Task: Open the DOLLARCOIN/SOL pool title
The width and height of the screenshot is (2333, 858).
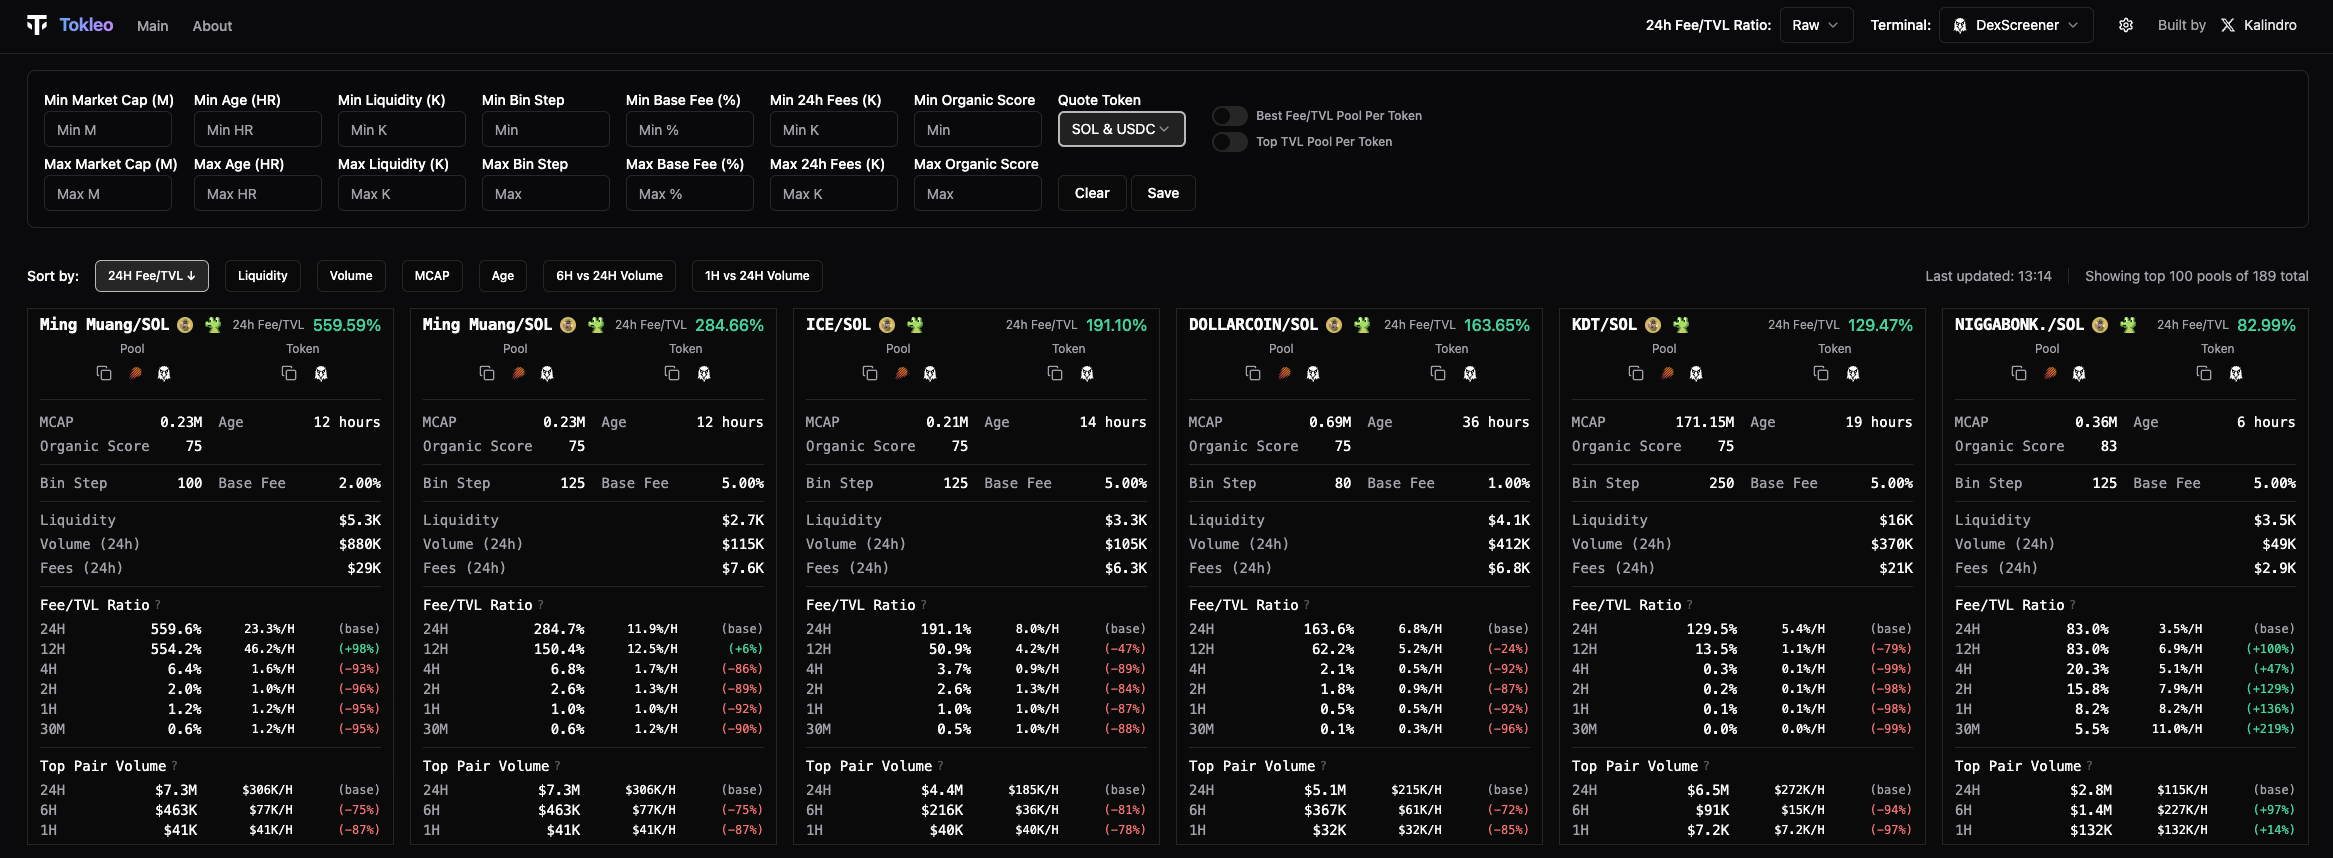Action: [x=1253, y=325]
